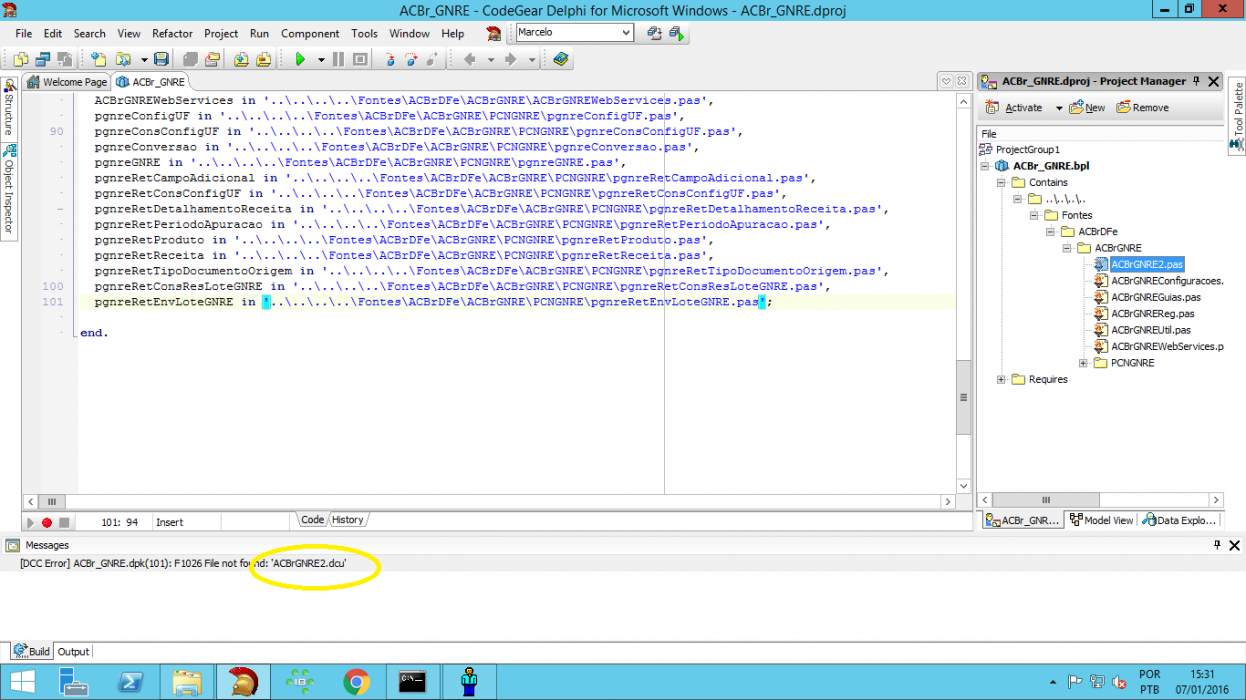Click the Run Until Return icon
Image resolution: width=1246 pixels, height=700 pixels.
tap(433, 59)
